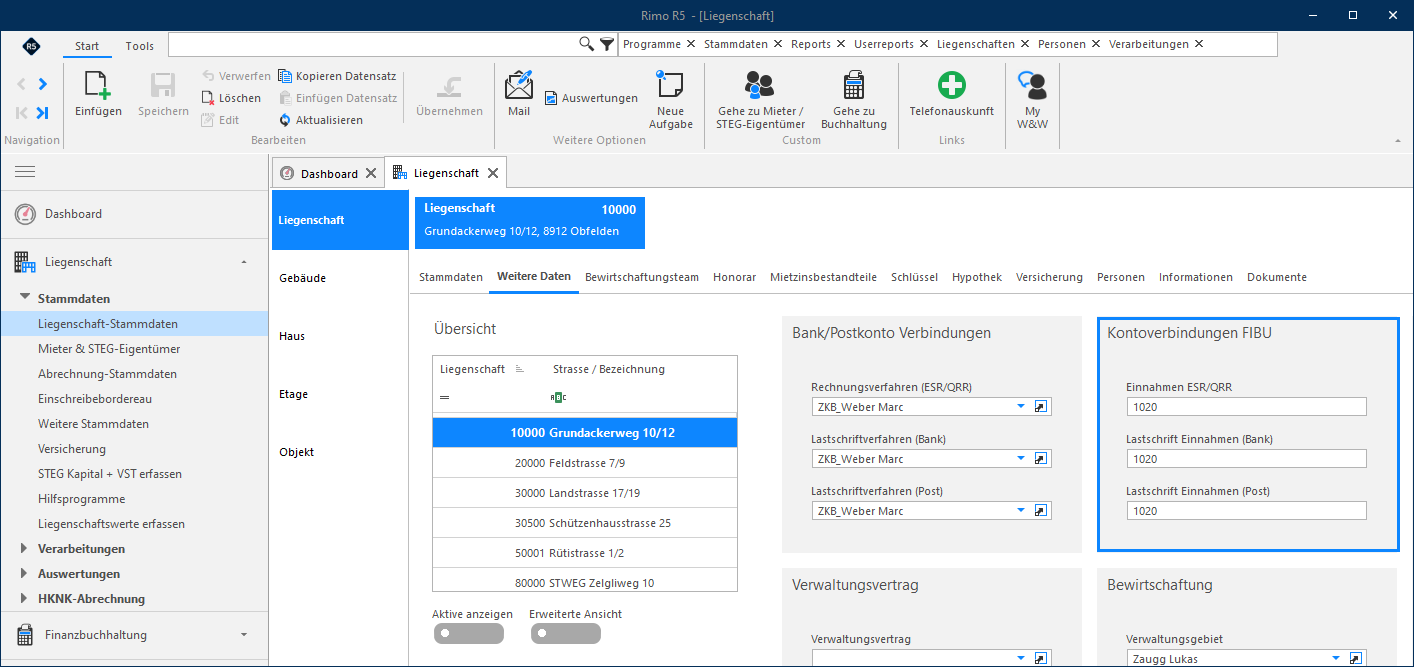Viewport: 1414px width, 667px height.
Task: Remove the Userreports search tag
Action: coord(926,44)
